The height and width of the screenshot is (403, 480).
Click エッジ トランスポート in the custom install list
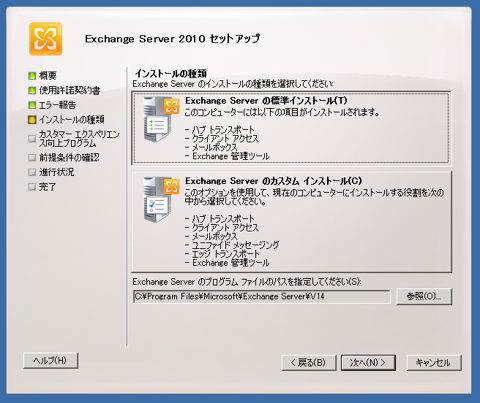click(x=226, y=254)
